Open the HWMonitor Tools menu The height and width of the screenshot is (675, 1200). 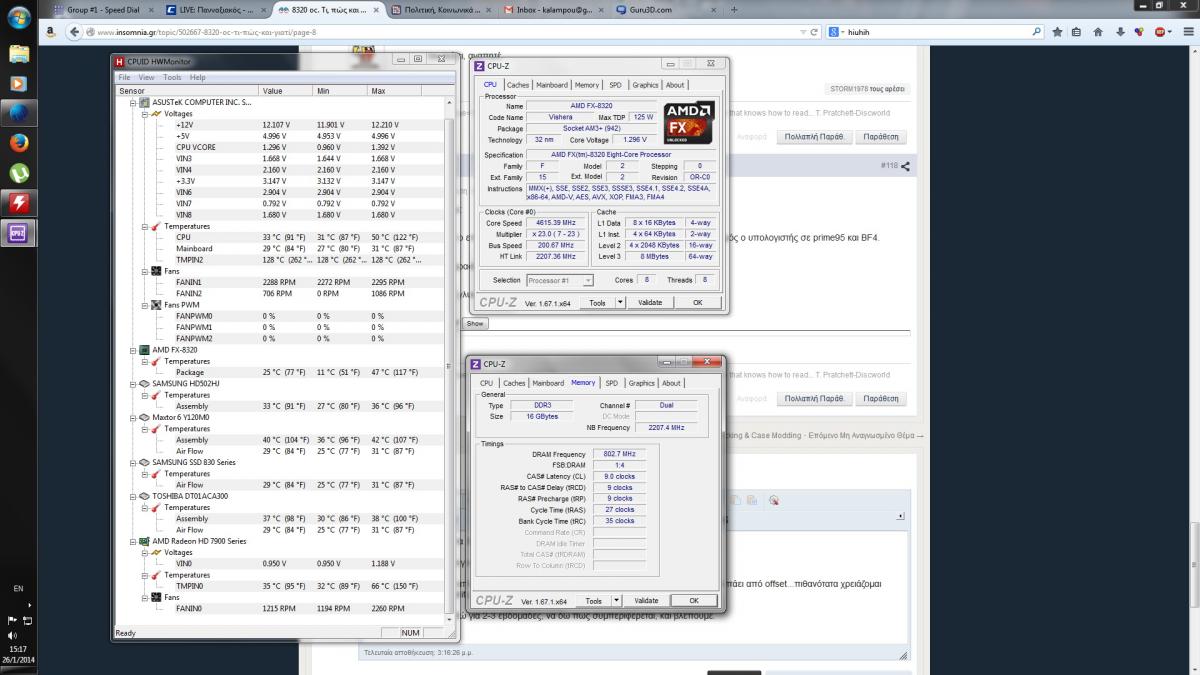click(172, 77)
